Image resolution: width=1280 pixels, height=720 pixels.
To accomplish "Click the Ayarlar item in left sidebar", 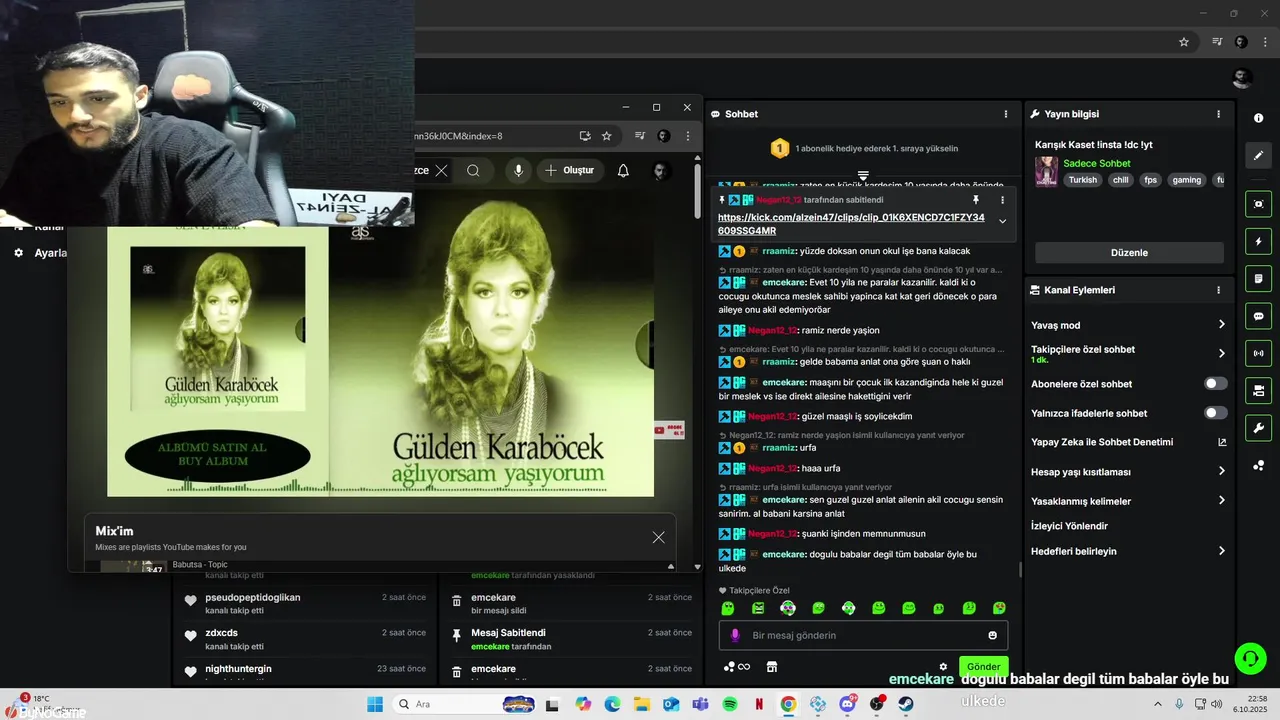I will tap(40, 253).
